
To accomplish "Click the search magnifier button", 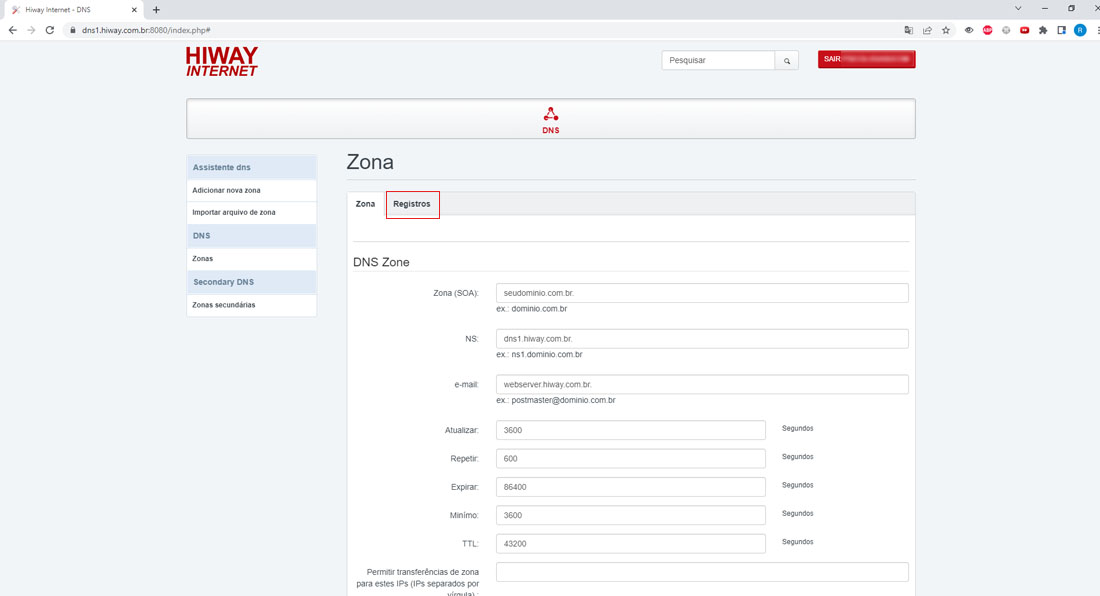I will pyautogui.click(x=787, y=61).
